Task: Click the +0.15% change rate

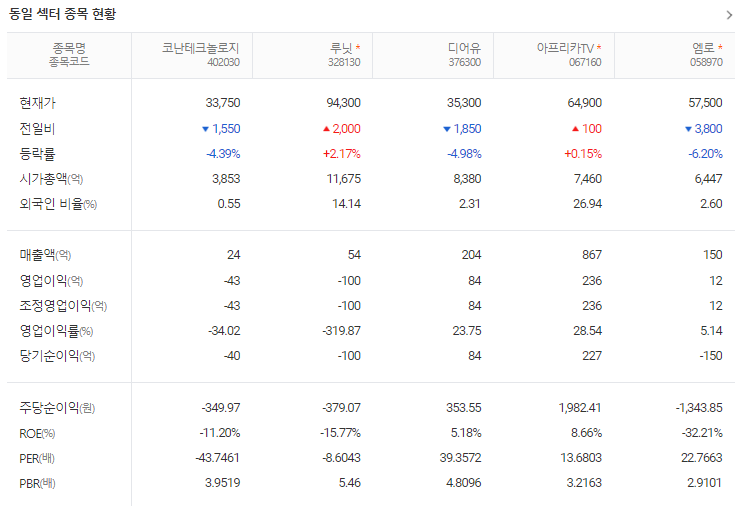Action: point(583,153)
